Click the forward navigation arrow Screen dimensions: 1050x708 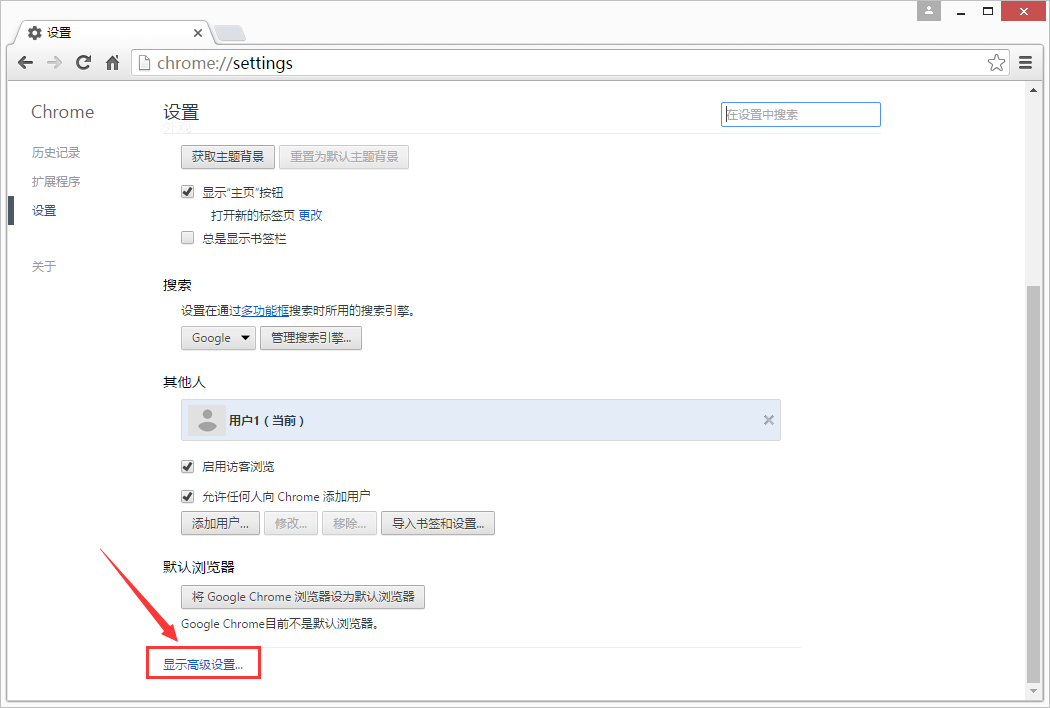tap(54, 63)
